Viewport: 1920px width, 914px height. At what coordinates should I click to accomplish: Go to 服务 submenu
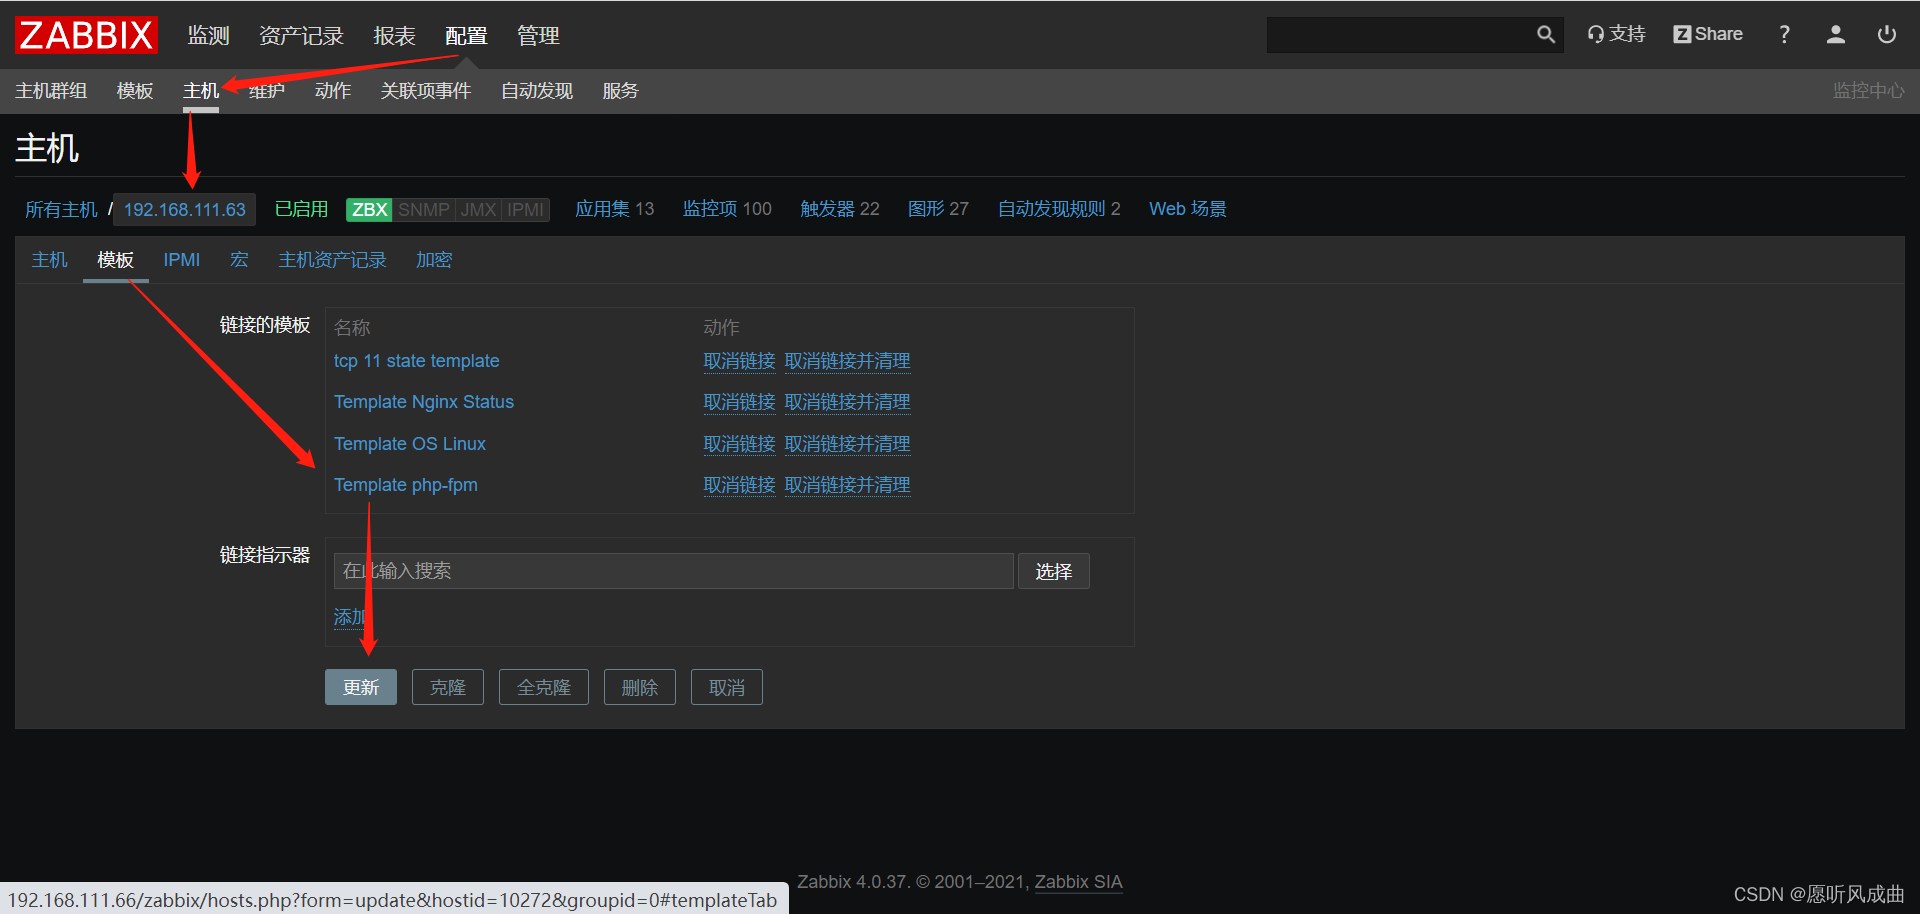click(x=620, y=91)
